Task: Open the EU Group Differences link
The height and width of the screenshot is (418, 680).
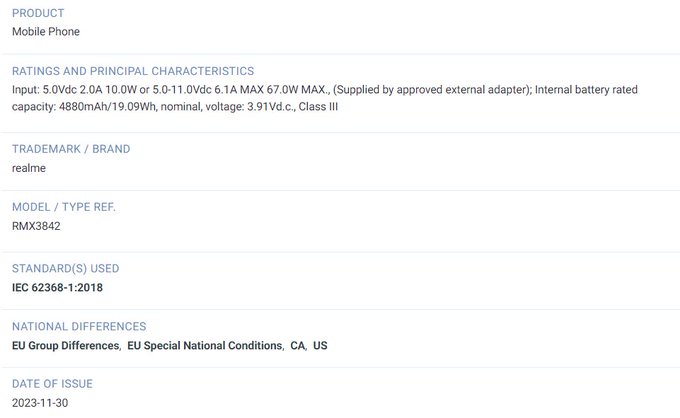Action: coord(65,346)
